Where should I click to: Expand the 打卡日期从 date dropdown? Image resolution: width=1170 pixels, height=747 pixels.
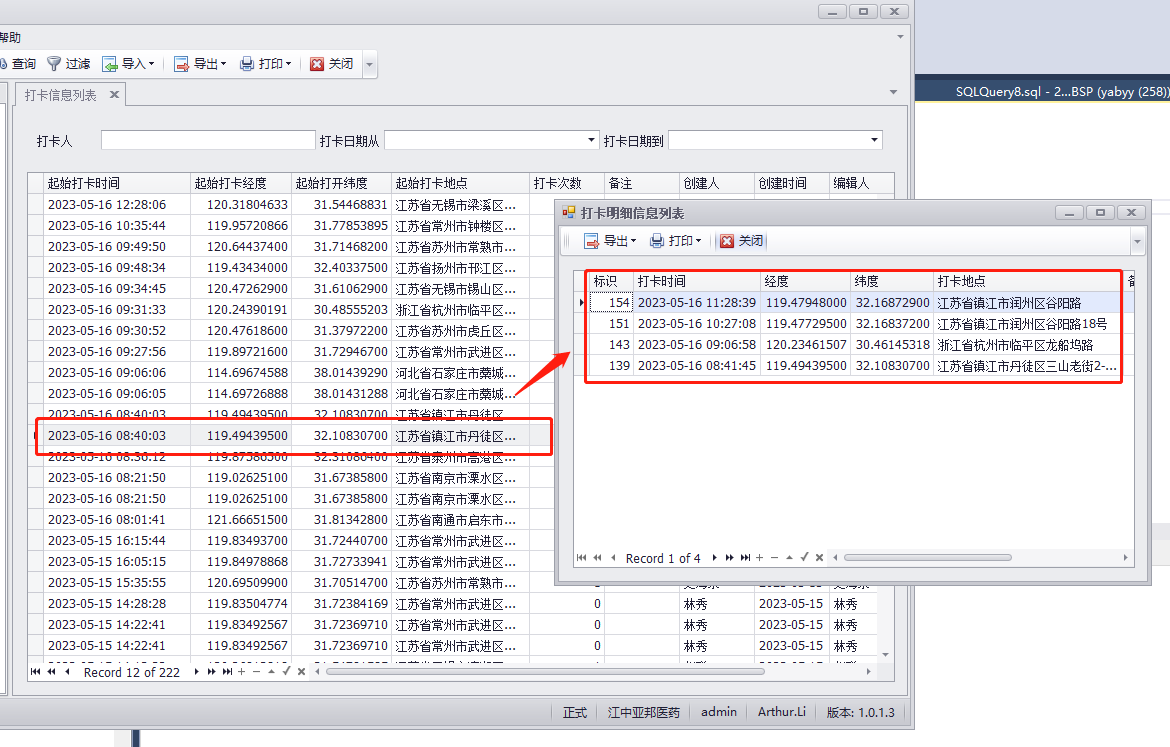592,141
